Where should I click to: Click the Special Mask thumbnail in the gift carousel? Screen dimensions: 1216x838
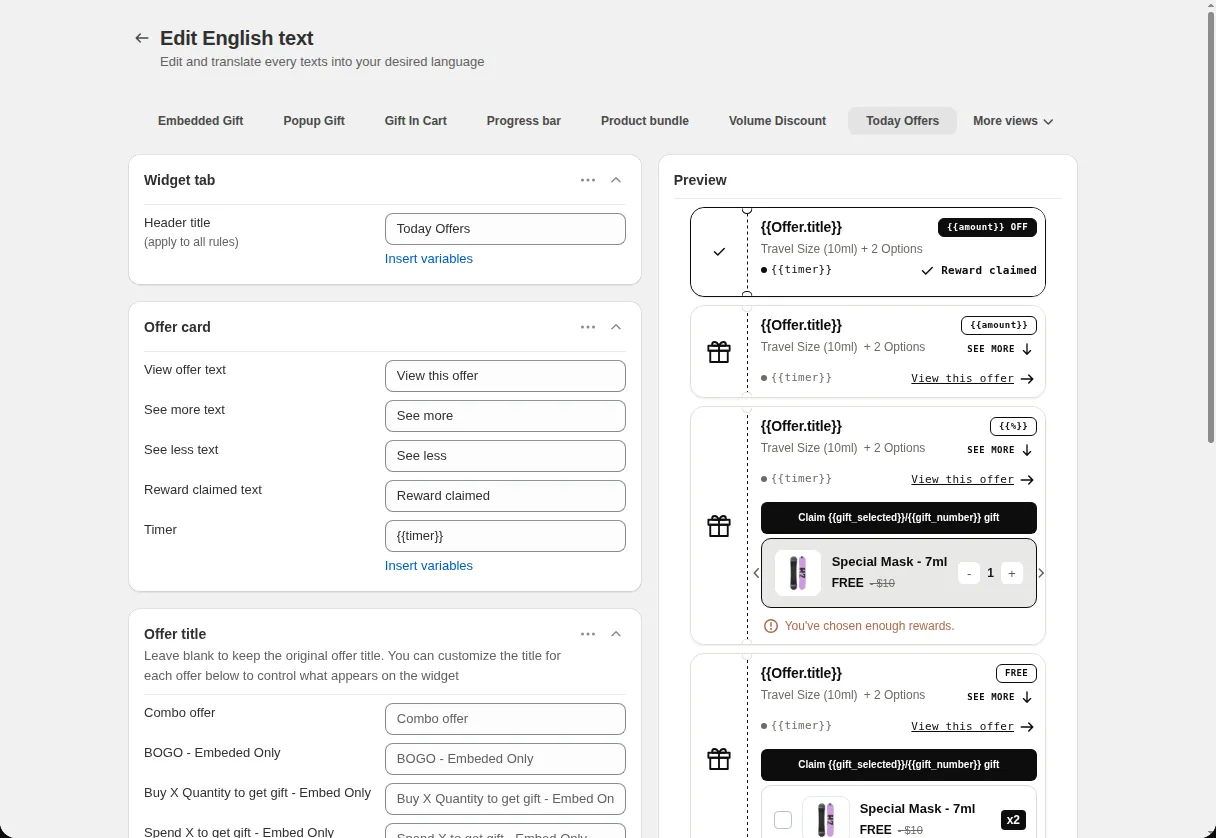(798, 573)
